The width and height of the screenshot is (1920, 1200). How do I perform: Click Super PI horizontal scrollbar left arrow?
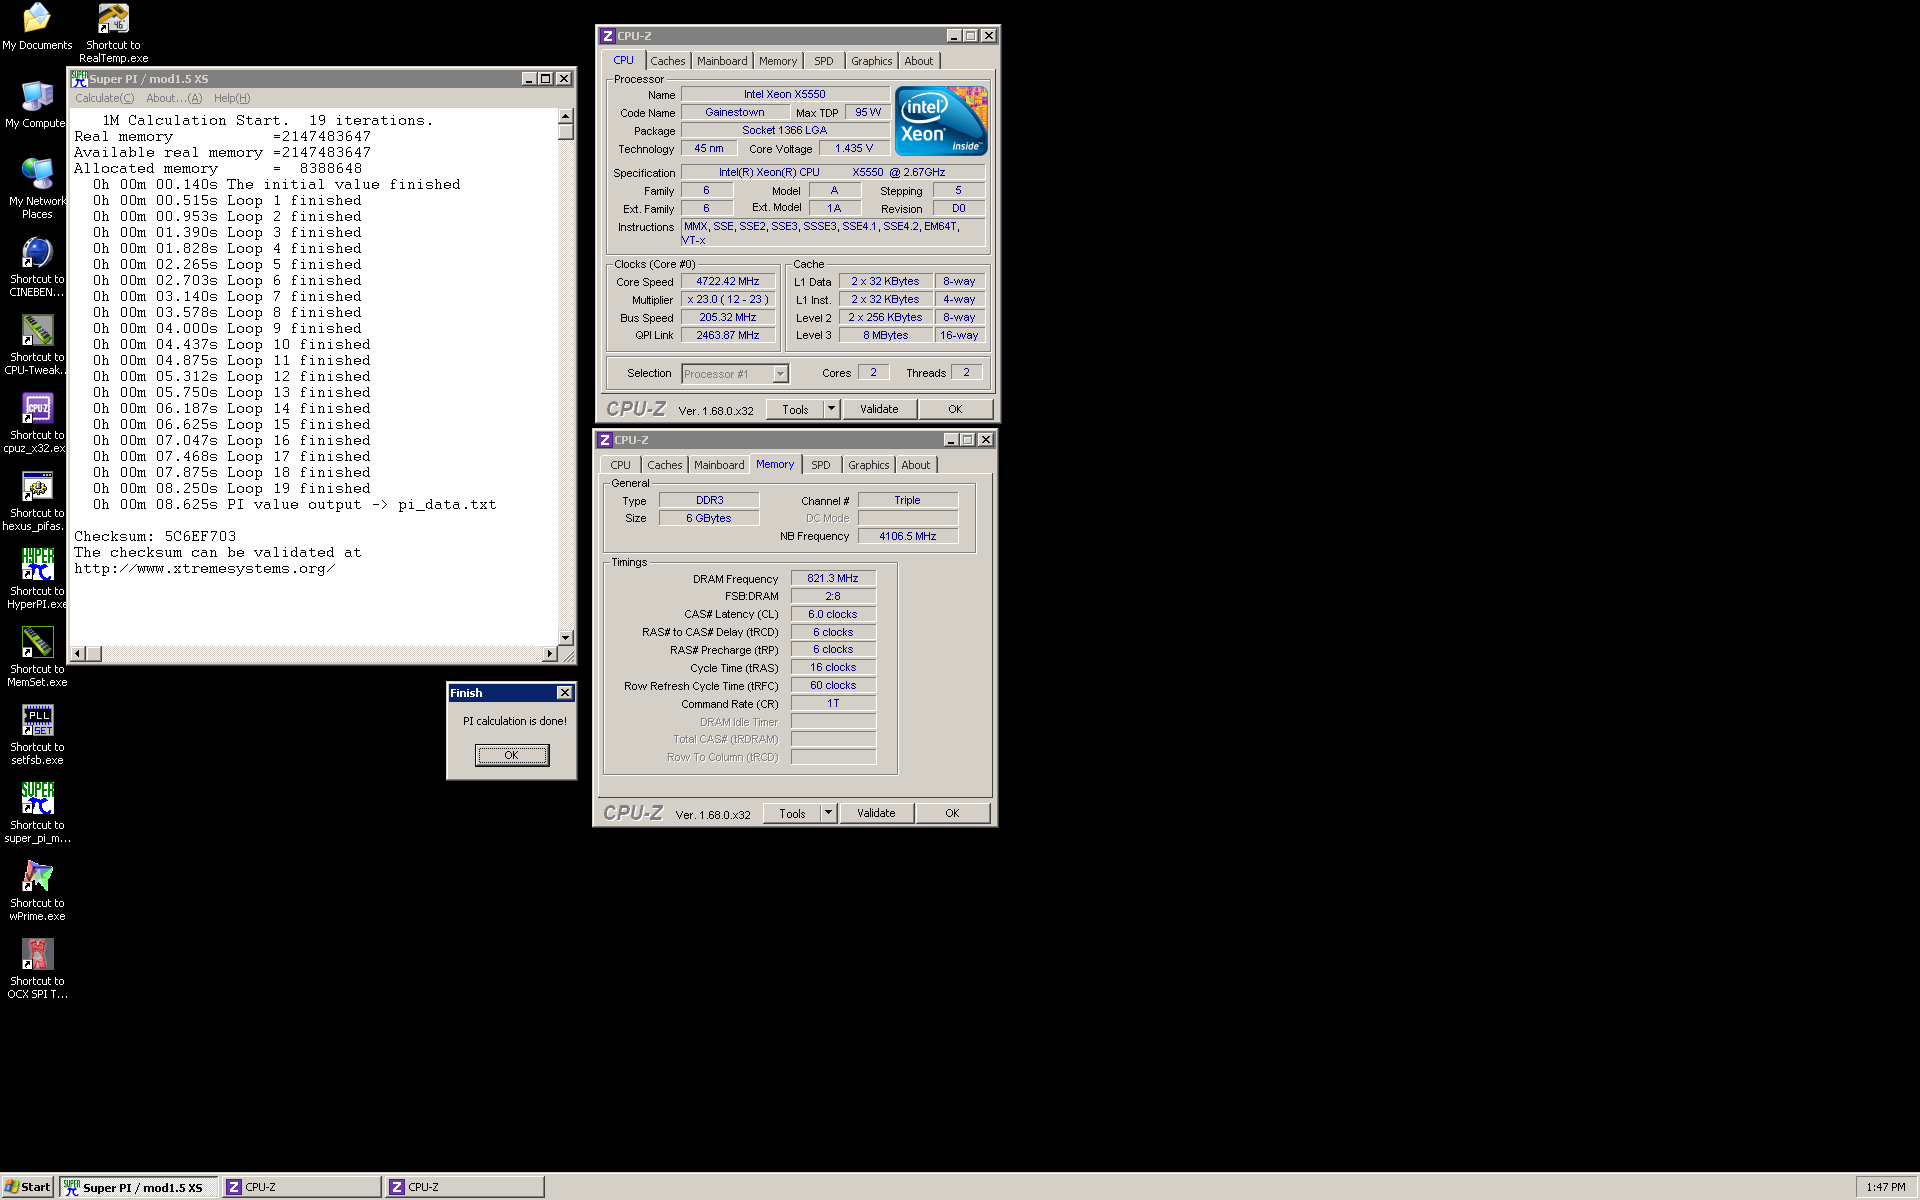tap(78, 654)
